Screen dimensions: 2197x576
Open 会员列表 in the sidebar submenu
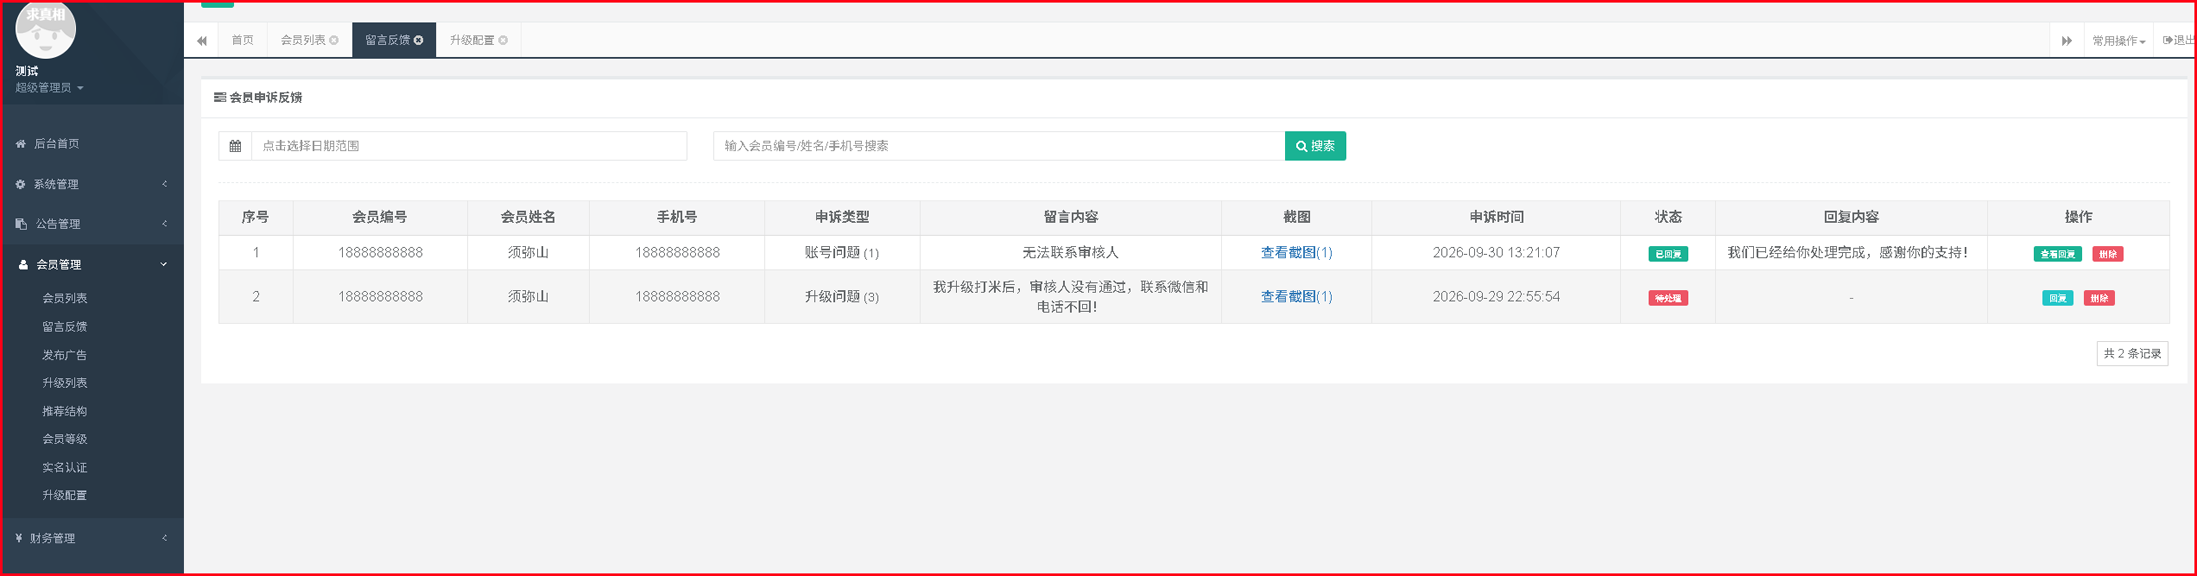click(64, 299)
